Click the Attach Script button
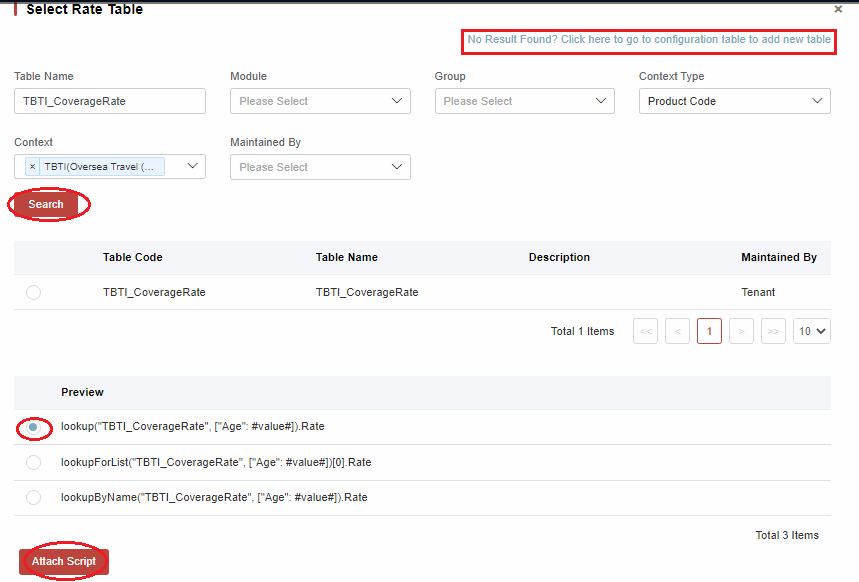This screenshot has height=582, width=859. (x=64, y=562)
